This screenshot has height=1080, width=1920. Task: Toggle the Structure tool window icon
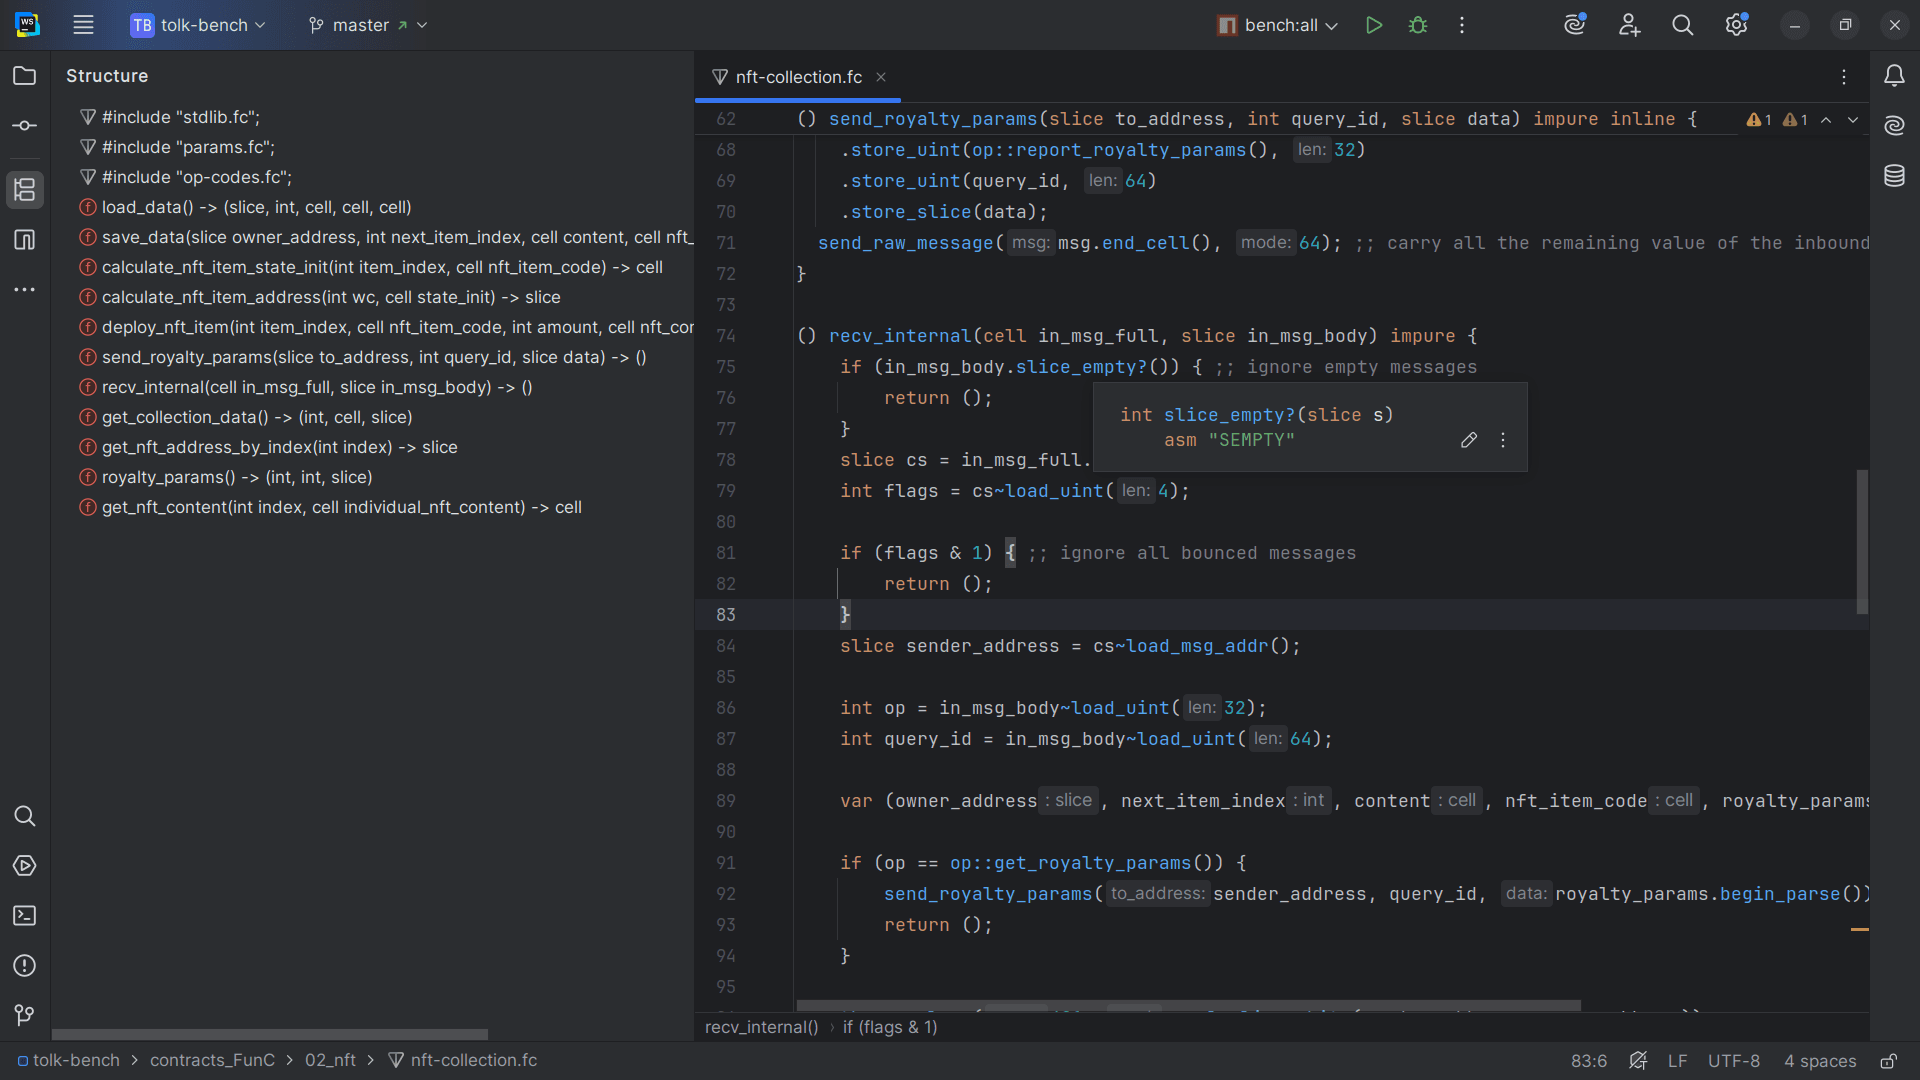(25, 190)
